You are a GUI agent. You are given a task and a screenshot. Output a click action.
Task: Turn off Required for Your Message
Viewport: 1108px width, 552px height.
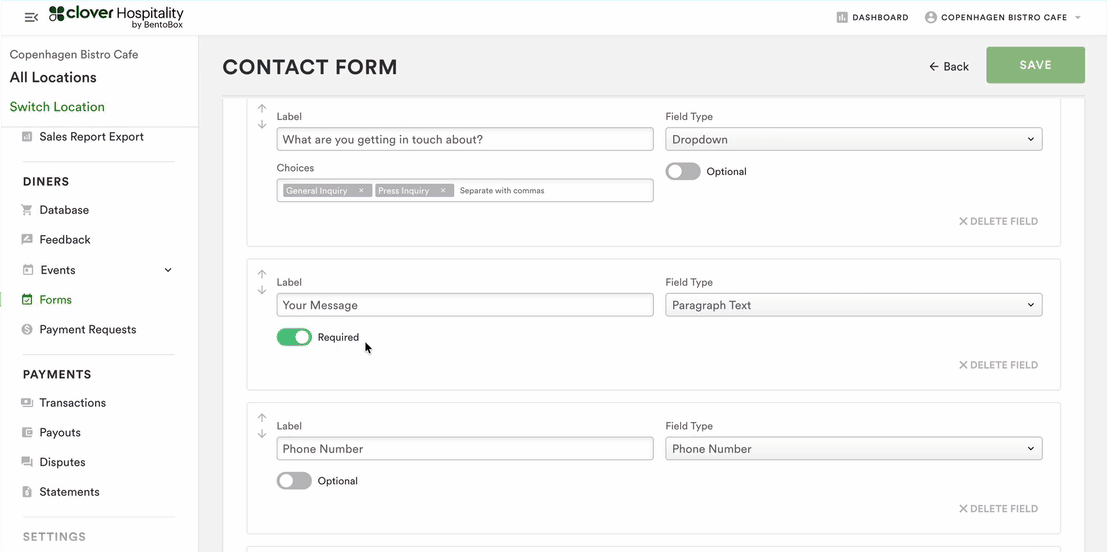point(294,337)
